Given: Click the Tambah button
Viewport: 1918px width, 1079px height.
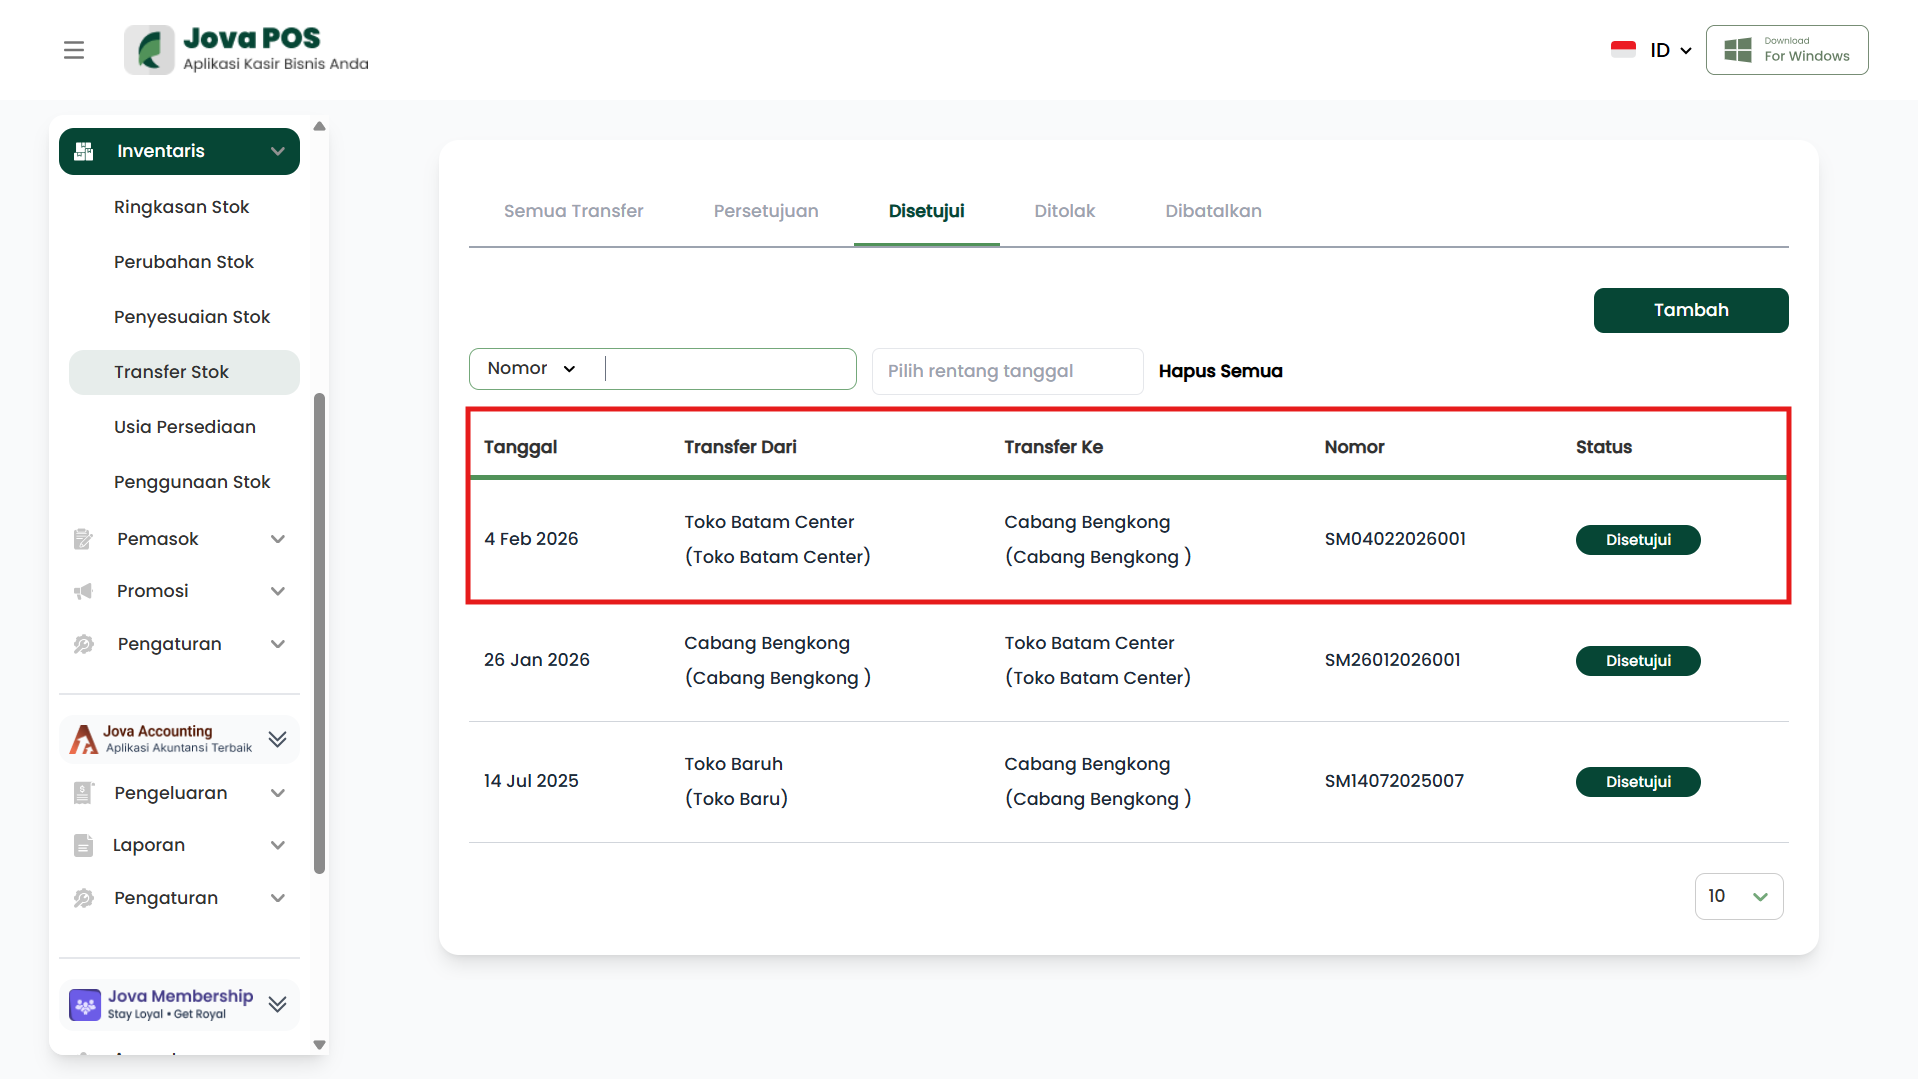Looking at the screenshot, I should tap(1690, 310).
